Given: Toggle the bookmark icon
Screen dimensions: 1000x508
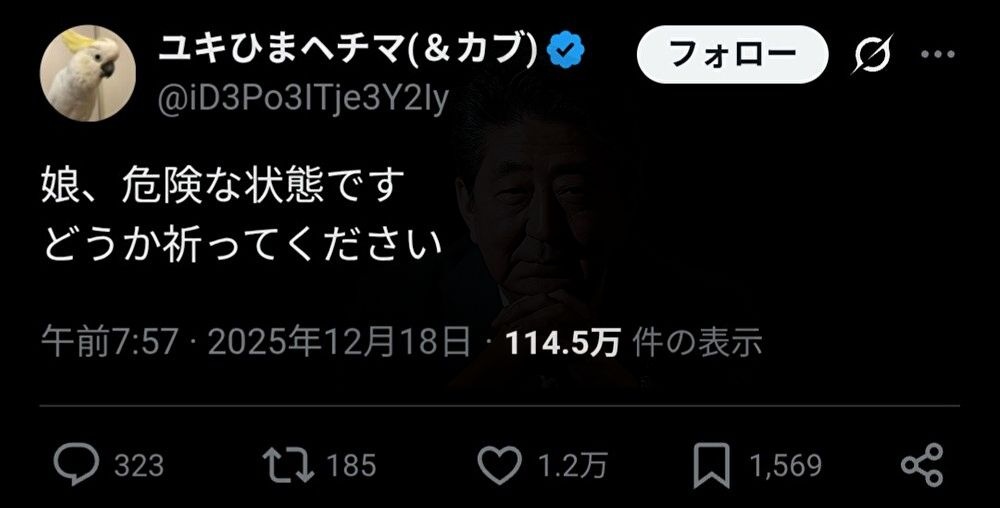Looking at the screenshot, I should (x=711, y=464).
